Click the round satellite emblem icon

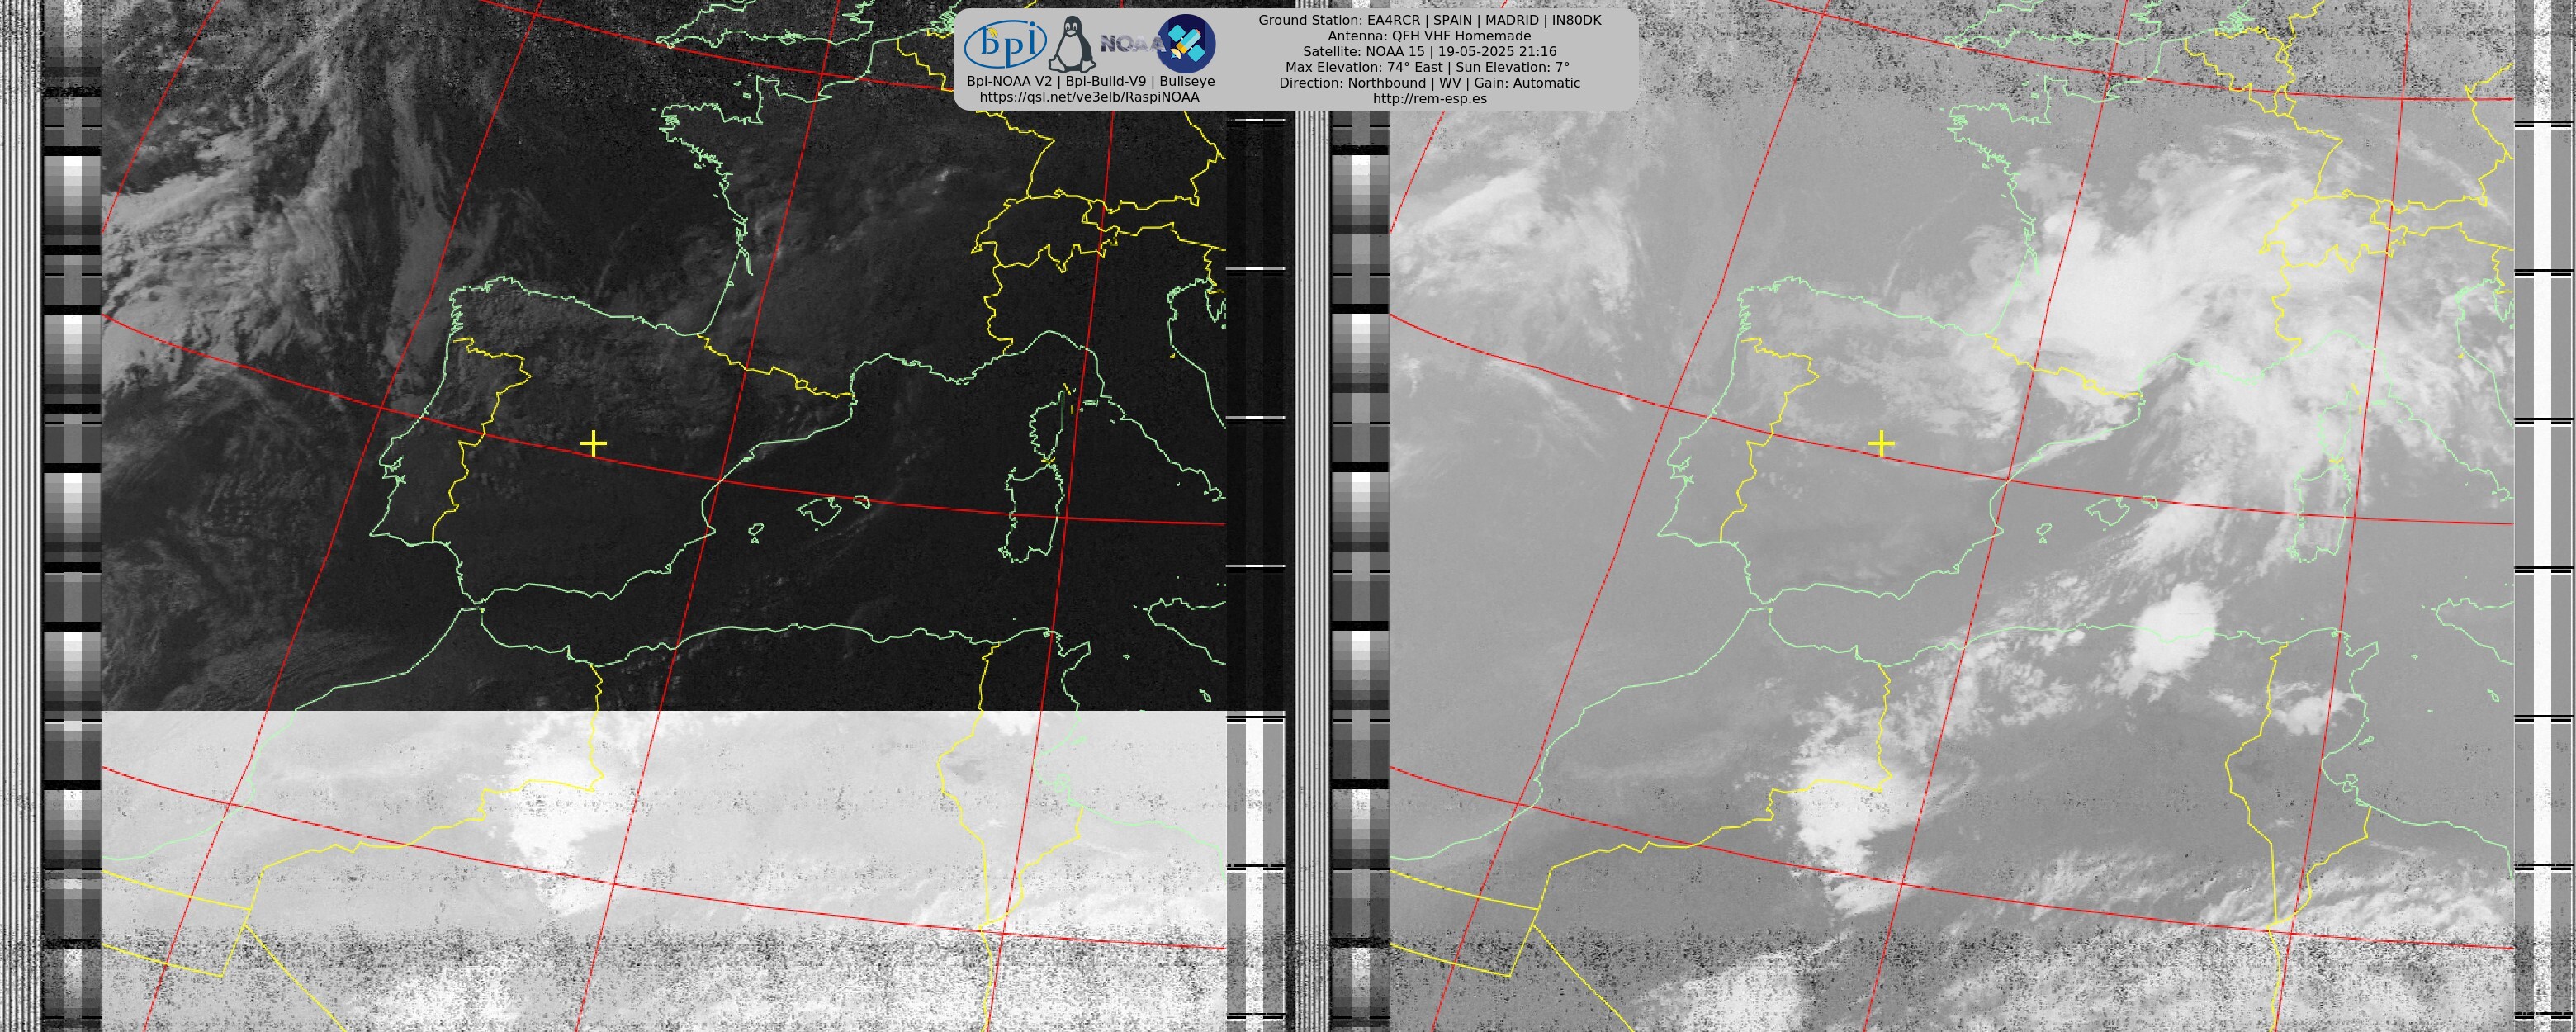pyautogui.click(x=1186, y=43)
